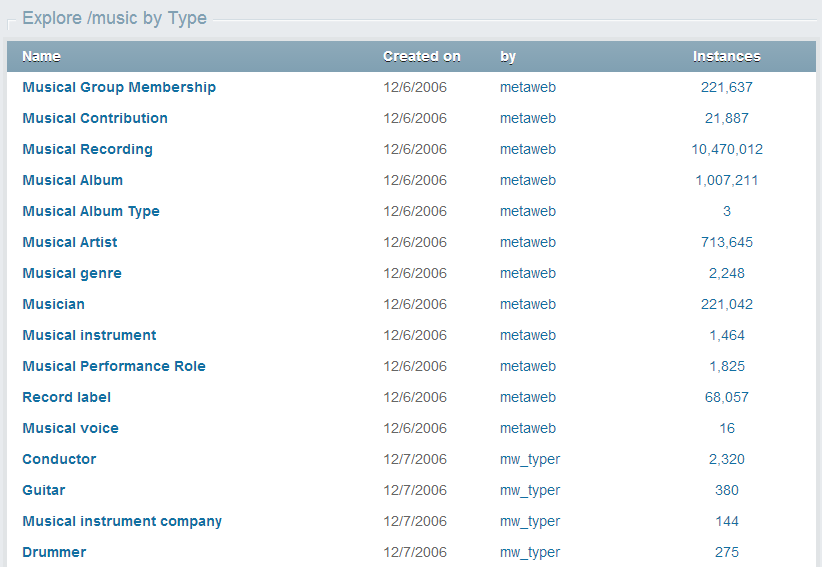Open the 275 instances count for Drummer
Screen dimensions: 822x567
point(727,552)
